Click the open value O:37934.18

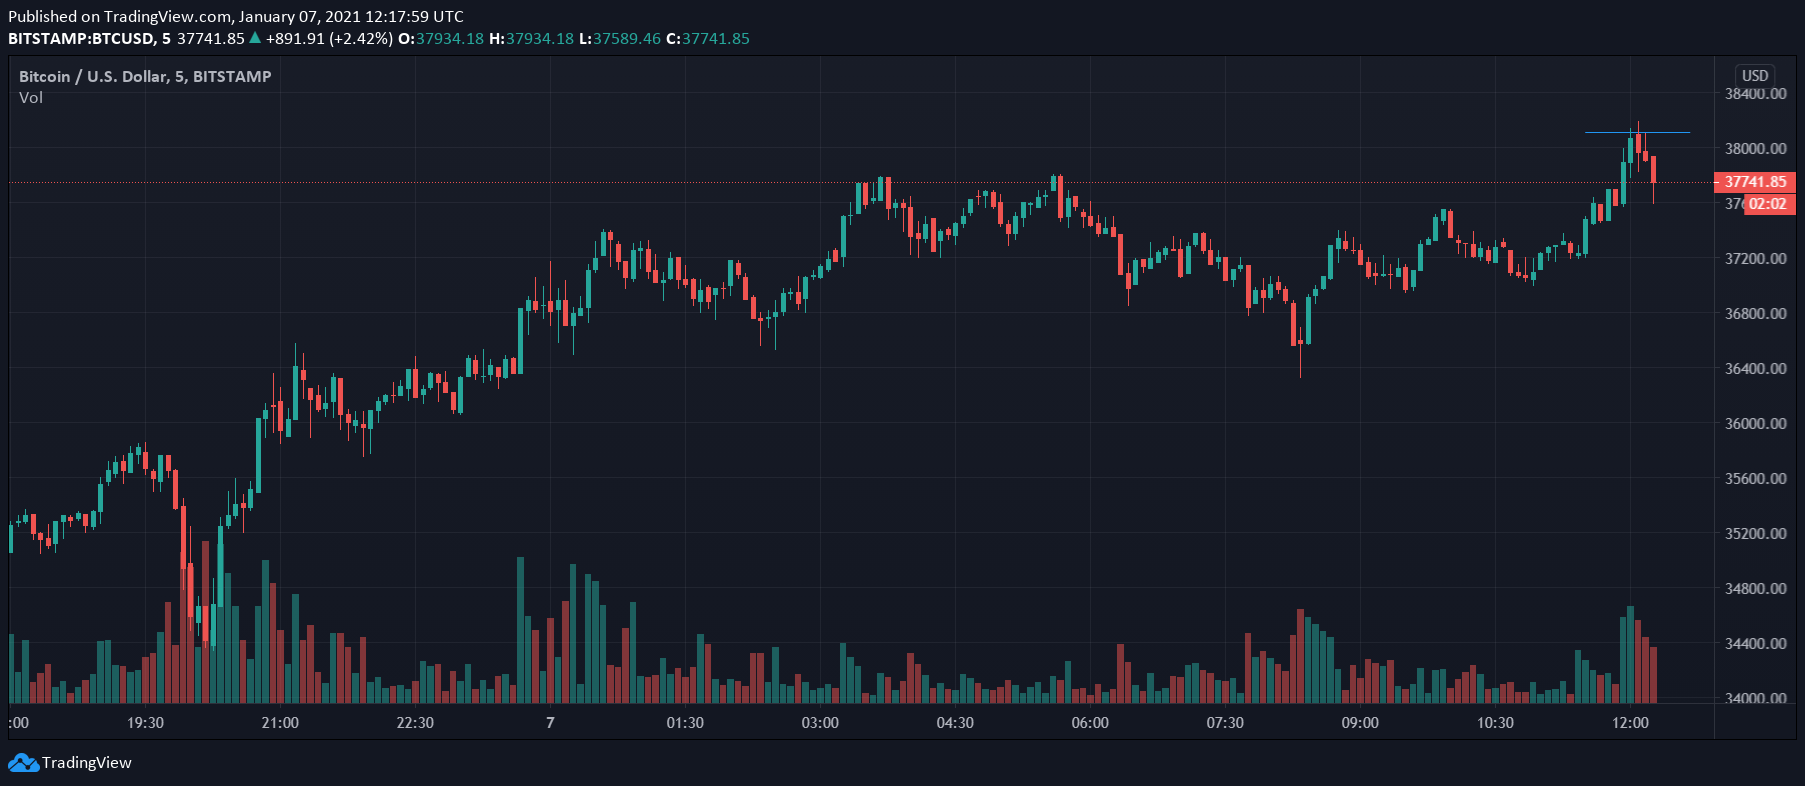point(441,39)
